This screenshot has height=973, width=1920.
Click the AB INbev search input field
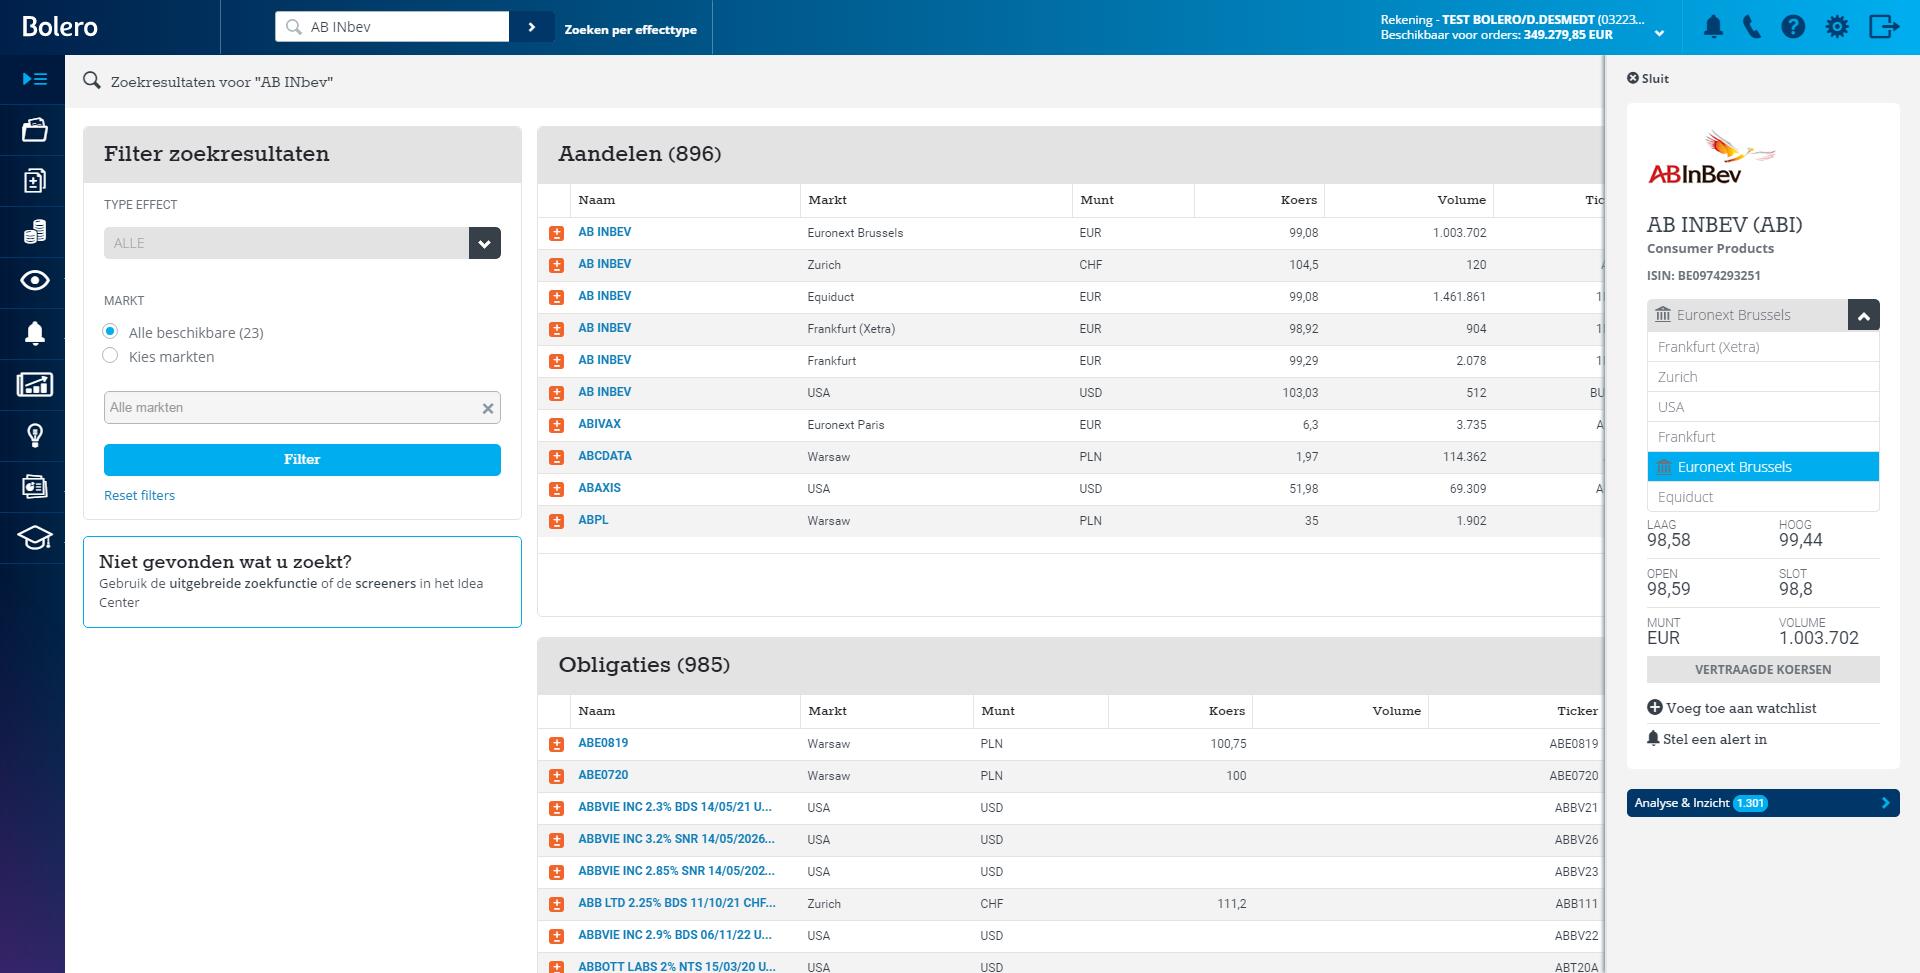(400, 27)
